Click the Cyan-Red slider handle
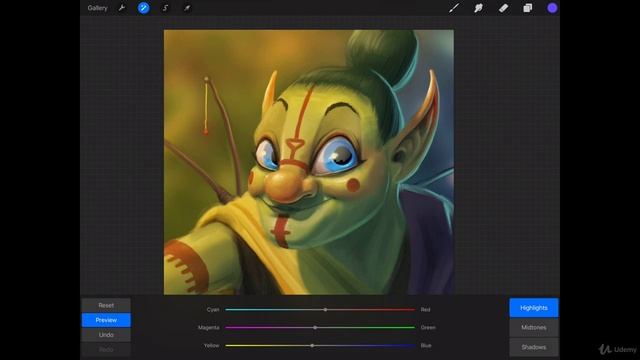The image size is (640, 360). (x=325, y=309)
